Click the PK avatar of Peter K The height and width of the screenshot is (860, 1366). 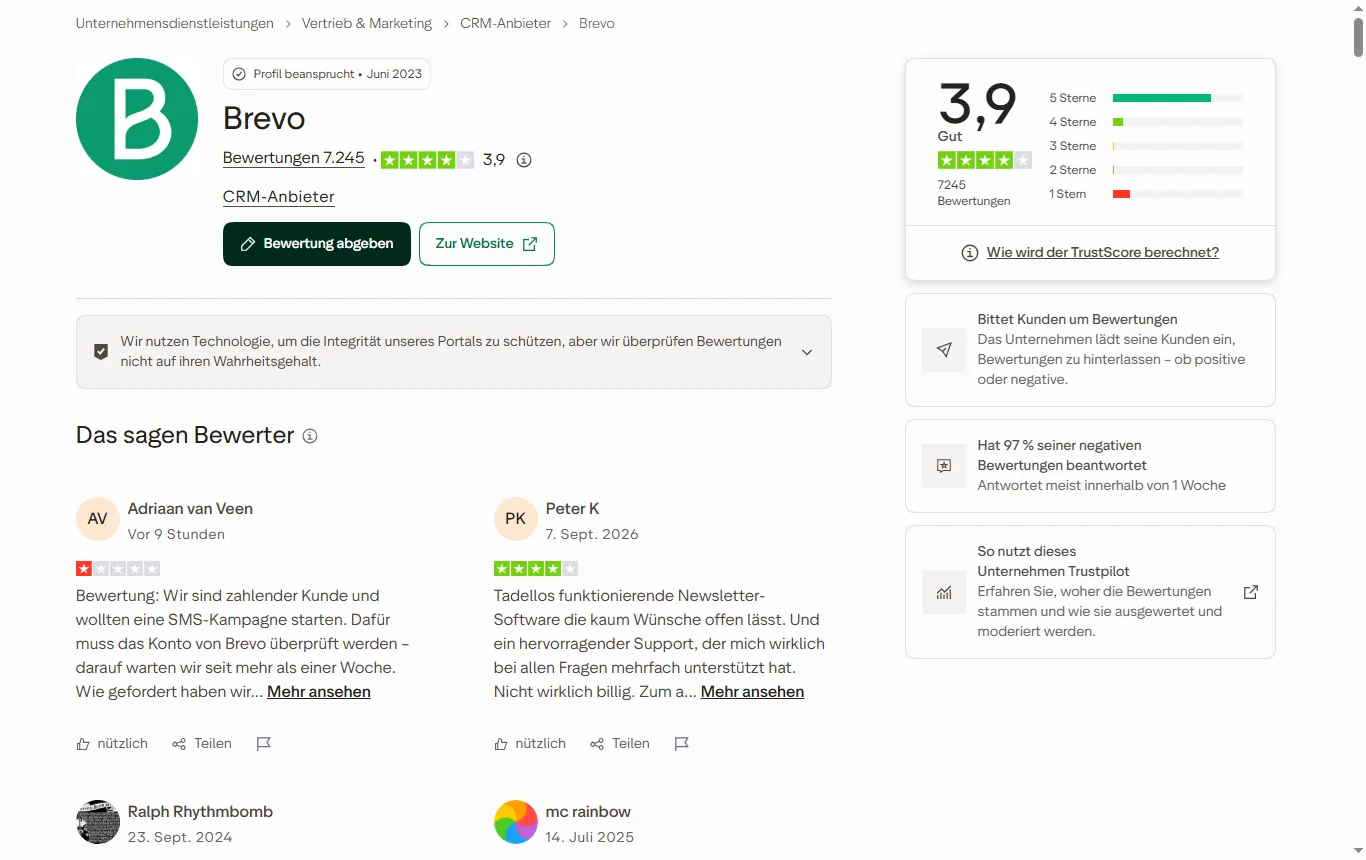516,519
